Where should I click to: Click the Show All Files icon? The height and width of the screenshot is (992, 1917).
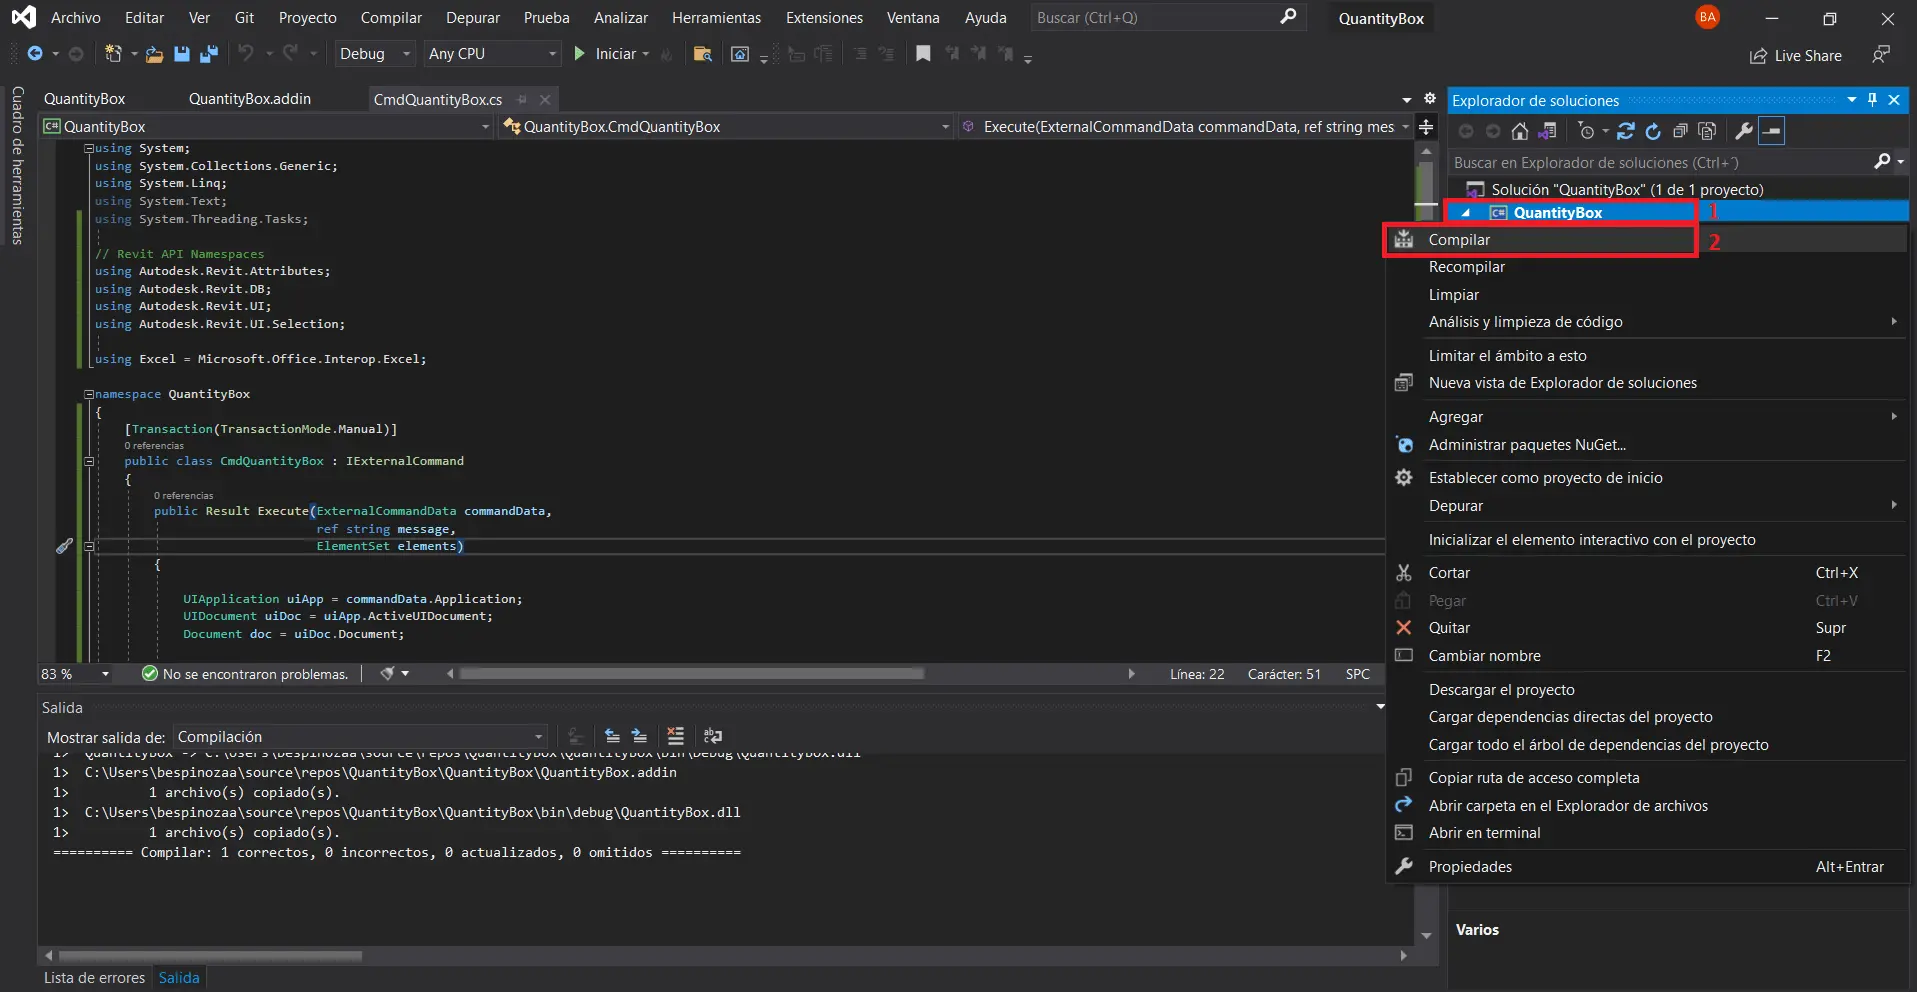[1708, 131]
